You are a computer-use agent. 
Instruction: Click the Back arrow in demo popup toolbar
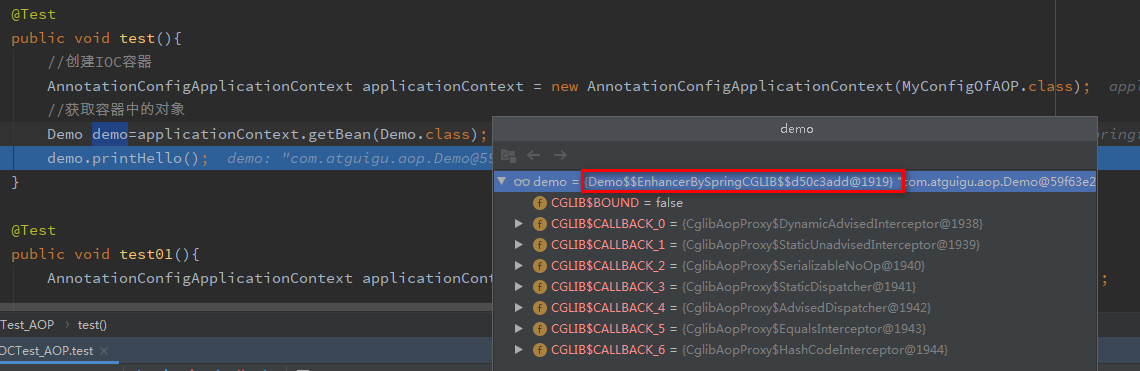(x=534, y=155)
